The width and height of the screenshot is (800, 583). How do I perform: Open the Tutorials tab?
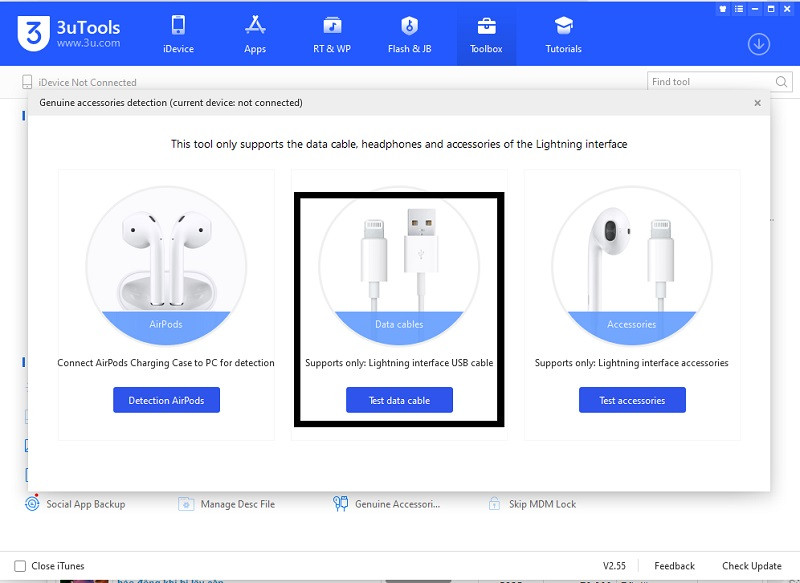(563, 33)
